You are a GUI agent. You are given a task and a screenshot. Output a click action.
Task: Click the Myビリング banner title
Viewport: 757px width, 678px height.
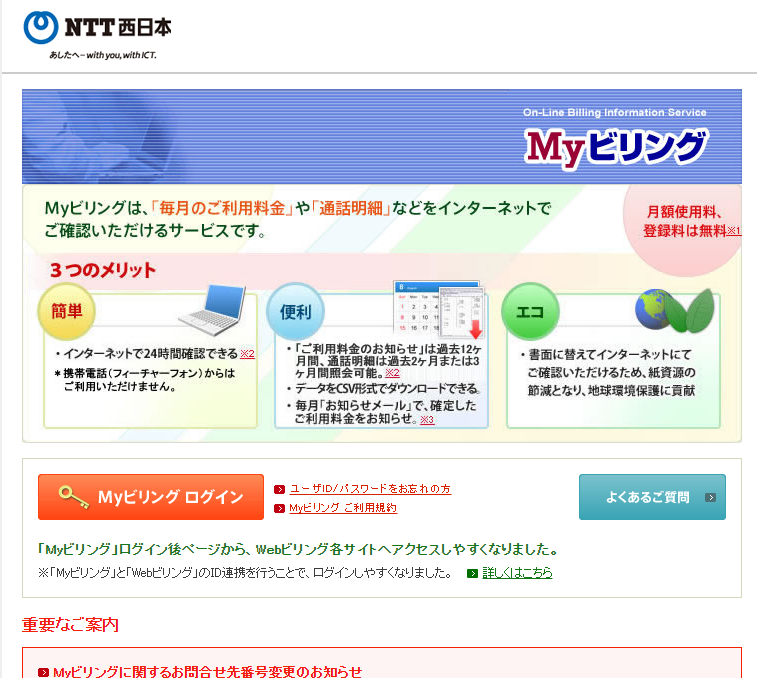(x=616, y=147)
